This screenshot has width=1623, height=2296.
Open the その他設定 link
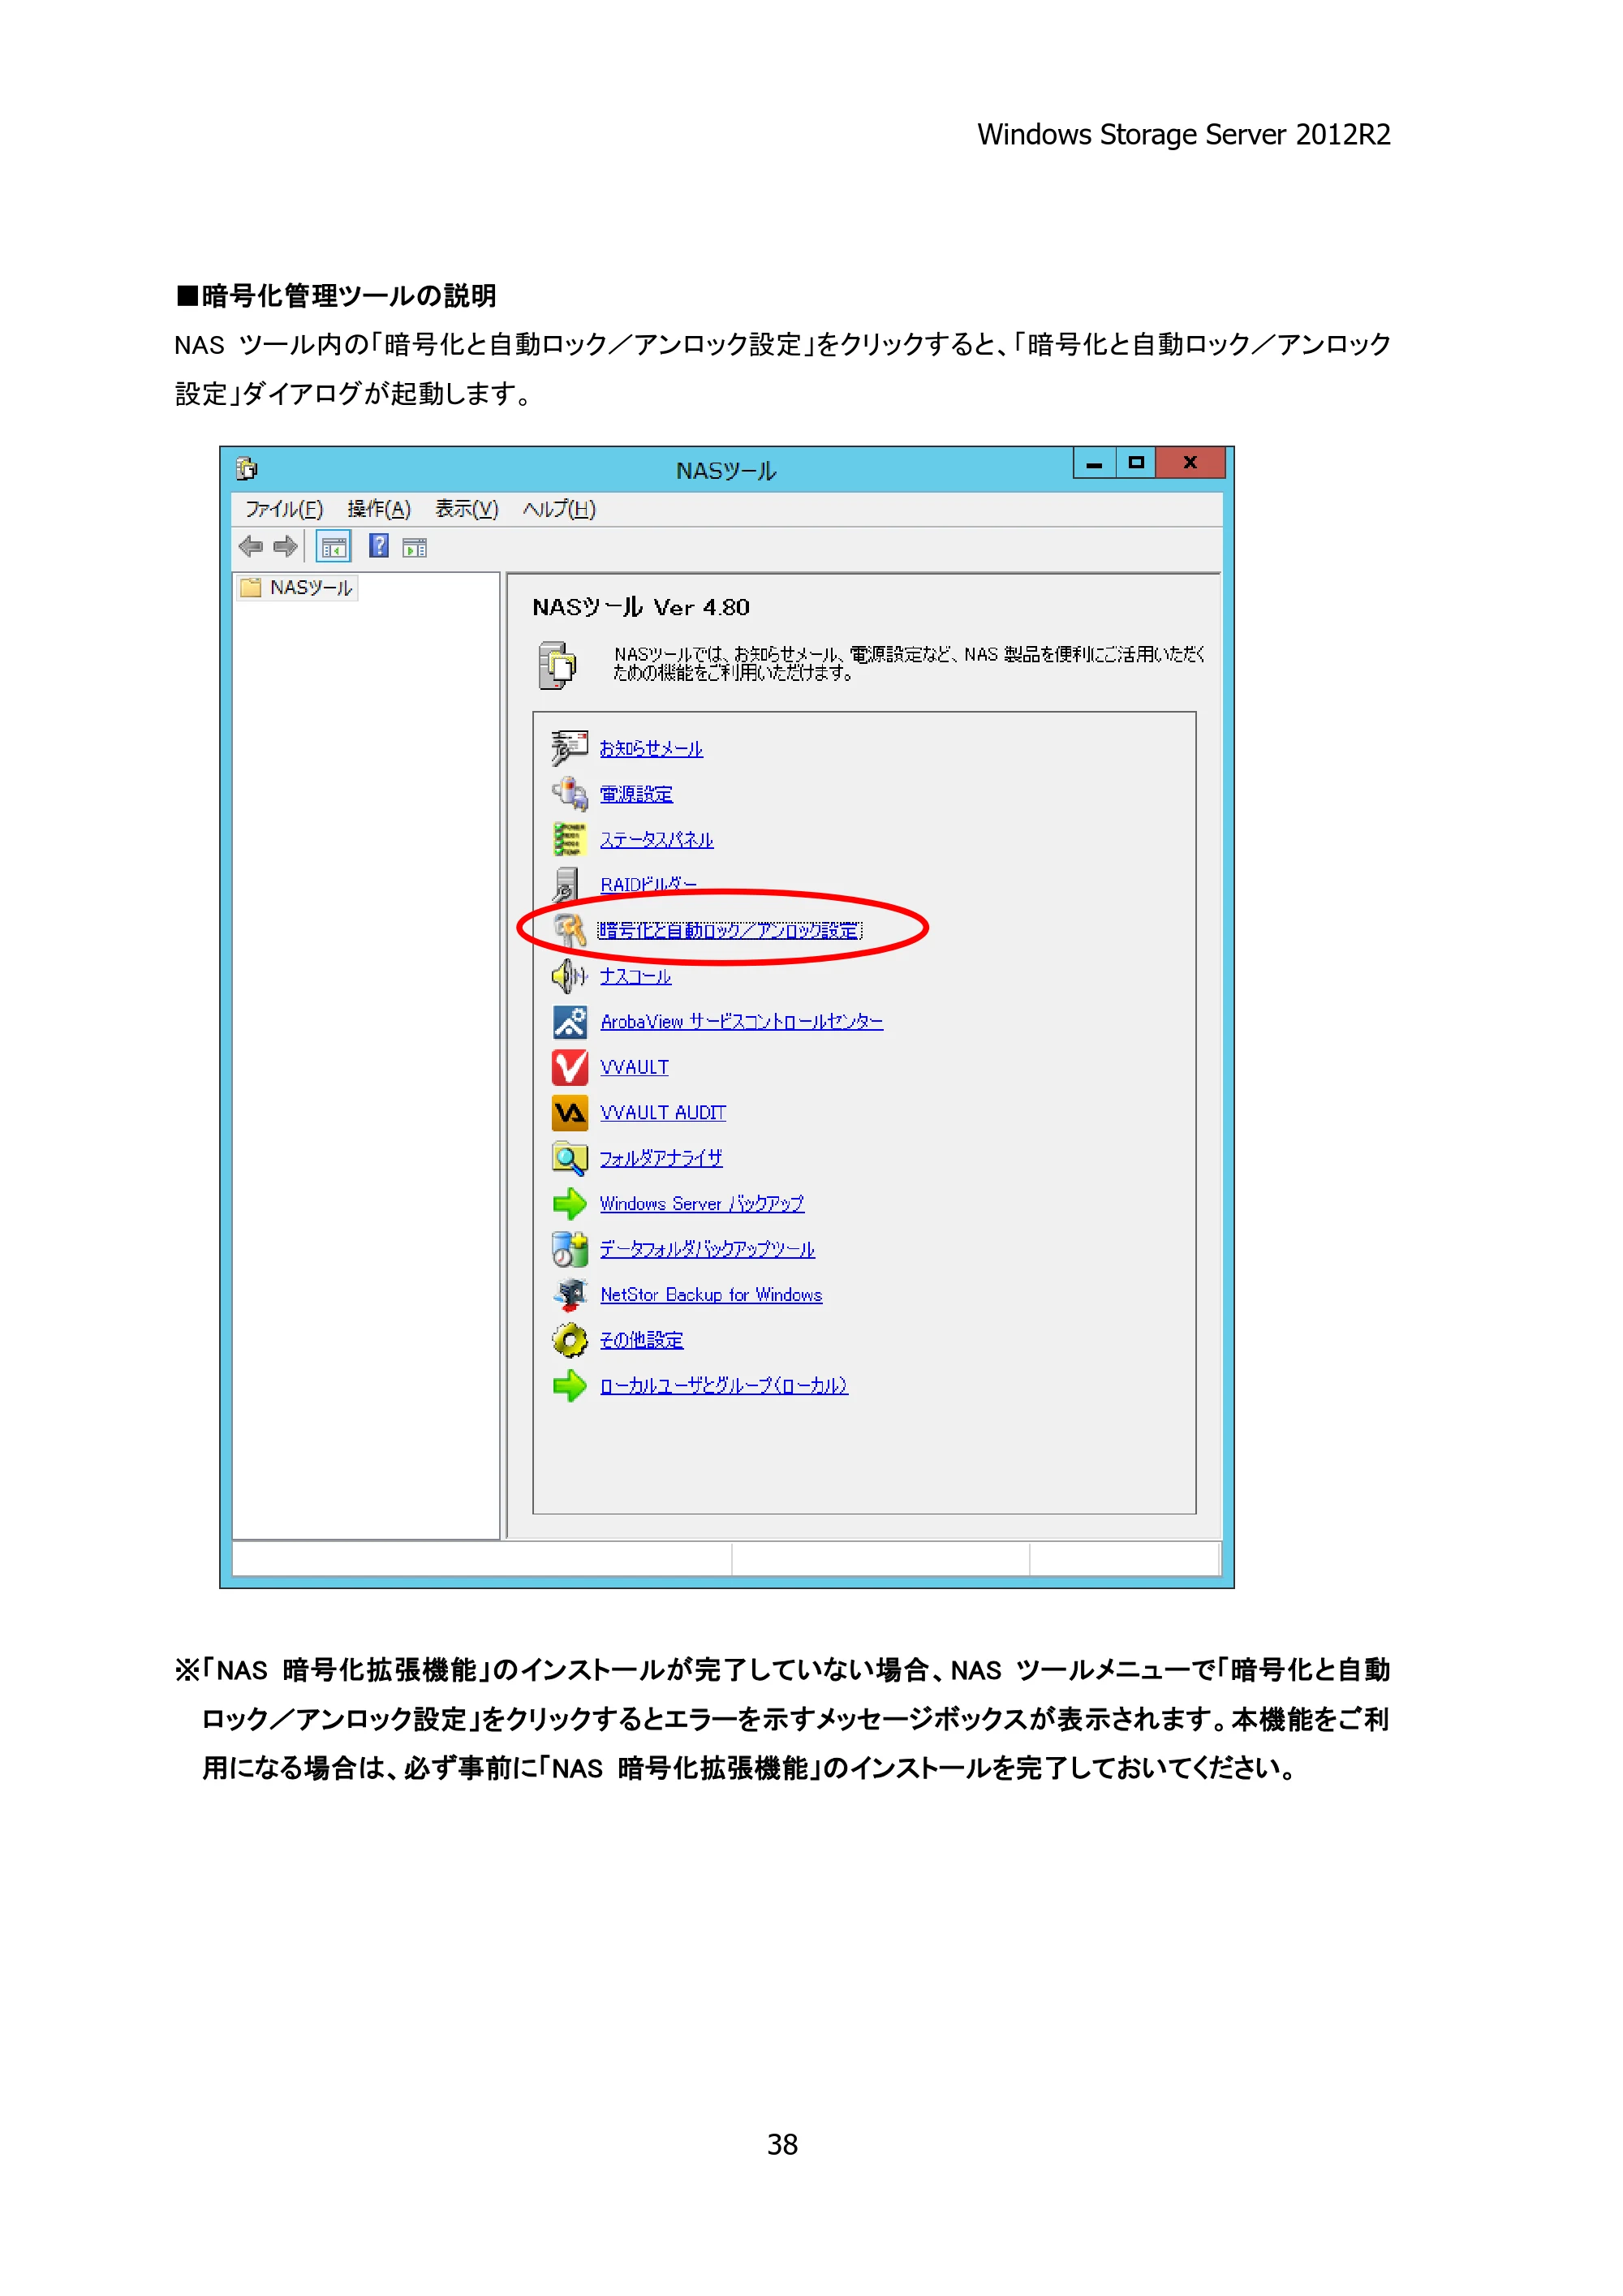tap(641, 1340)
